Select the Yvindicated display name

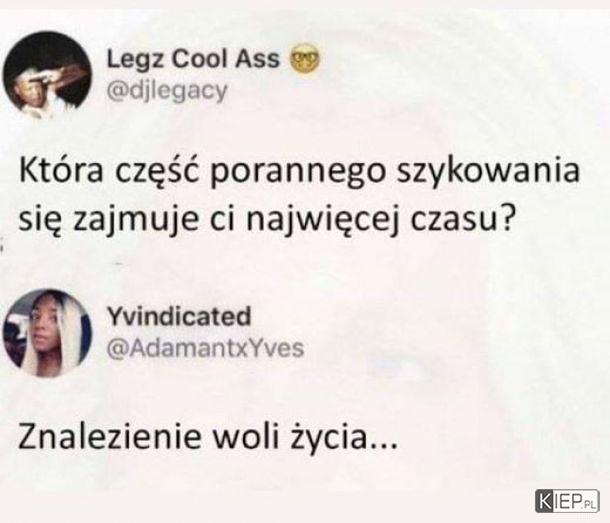pyautogui.click(x=179, y=316)
